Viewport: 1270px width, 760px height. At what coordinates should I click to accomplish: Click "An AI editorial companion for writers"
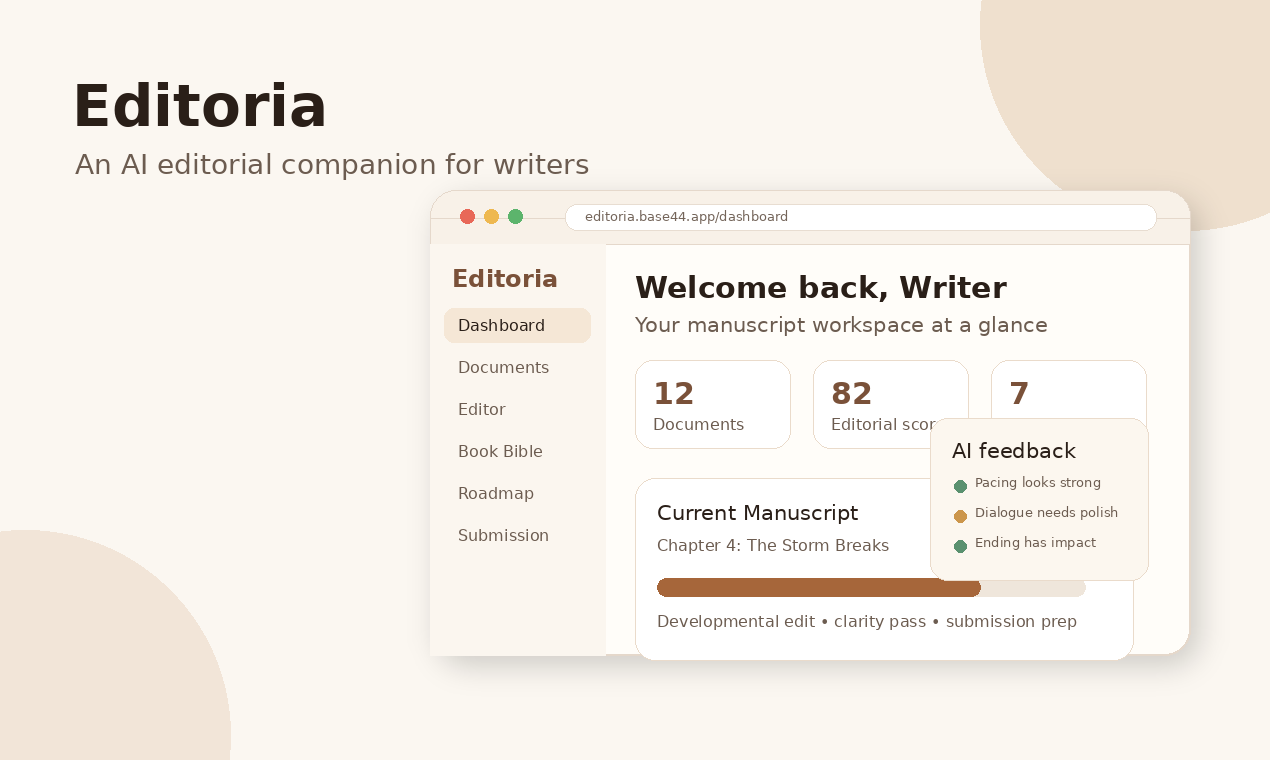click(332, 164)
